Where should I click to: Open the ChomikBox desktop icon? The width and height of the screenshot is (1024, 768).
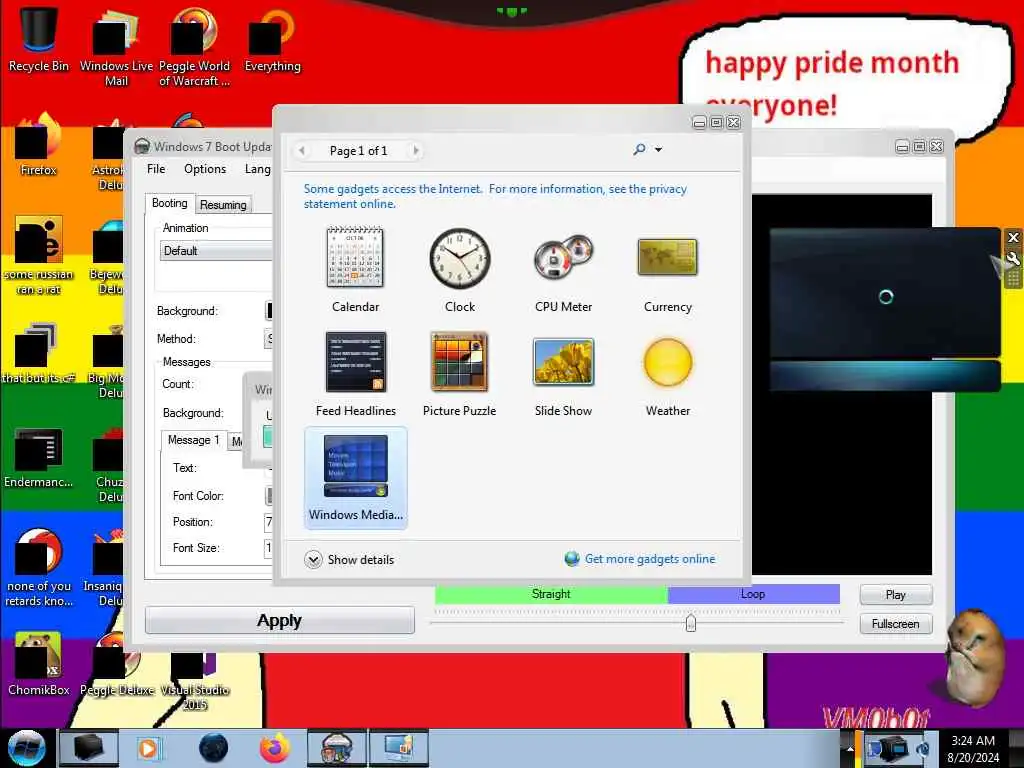point(39,664)
